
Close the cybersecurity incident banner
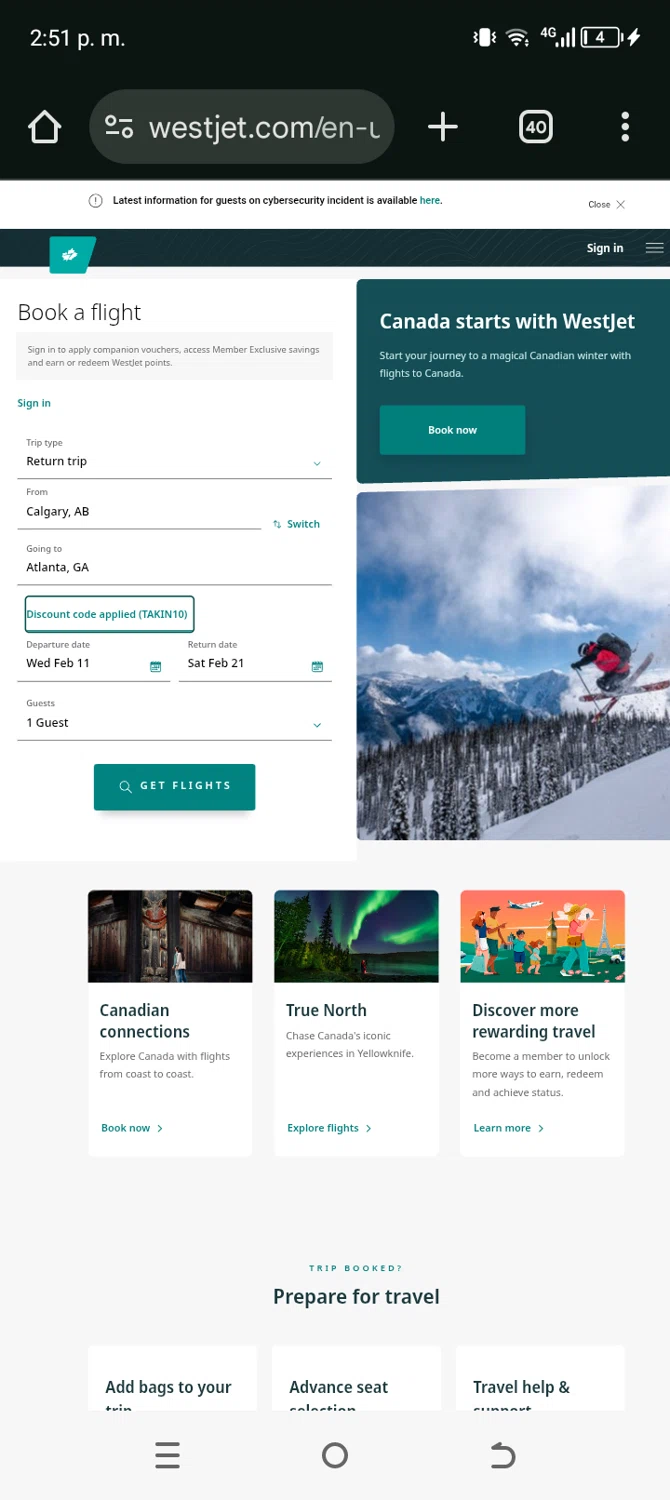point(607,204)
